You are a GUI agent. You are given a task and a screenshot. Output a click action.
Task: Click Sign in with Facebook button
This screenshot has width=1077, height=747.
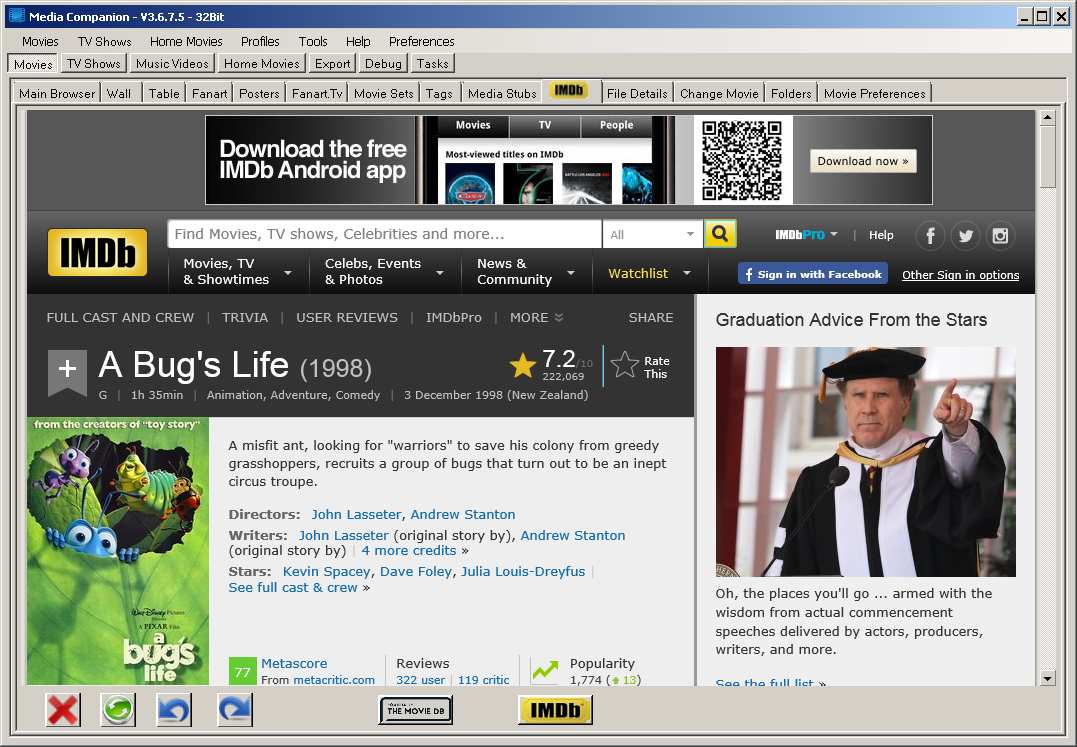pos(813,274)
